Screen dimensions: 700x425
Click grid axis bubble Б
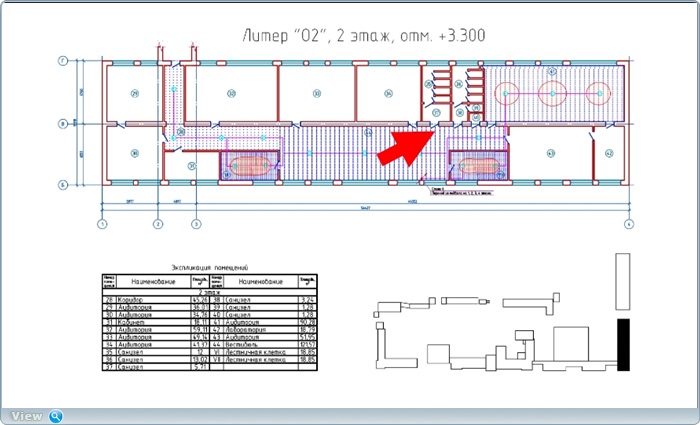[63, 184]
